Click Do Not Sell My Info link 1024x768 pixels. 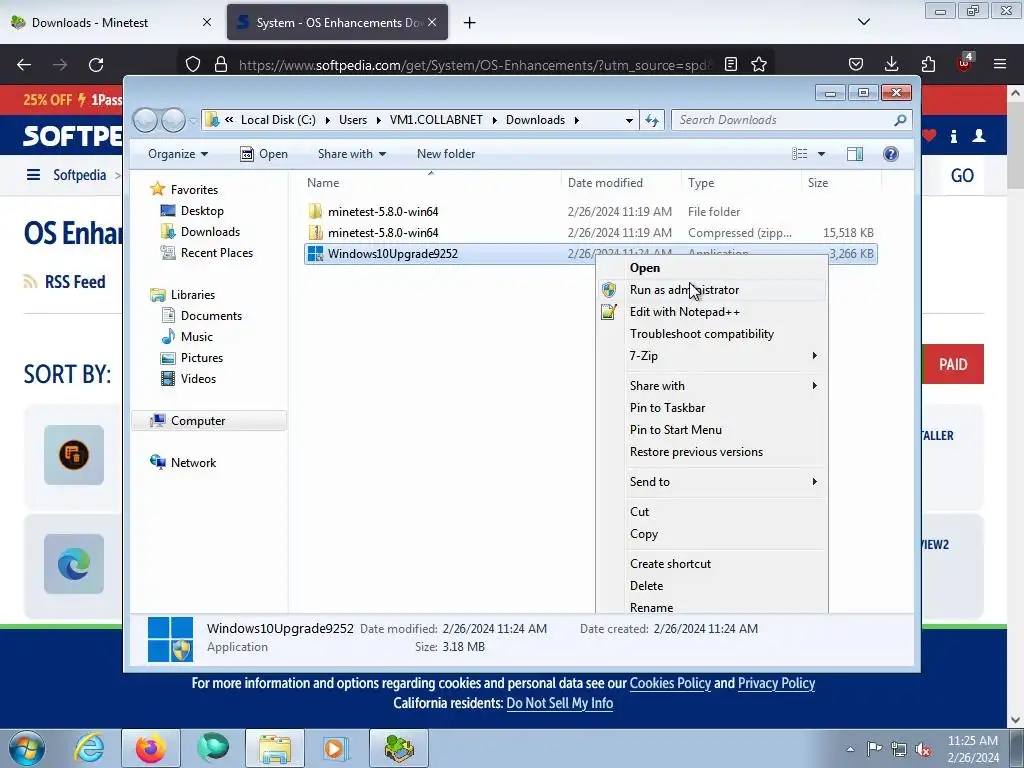(x=560, y=703)
